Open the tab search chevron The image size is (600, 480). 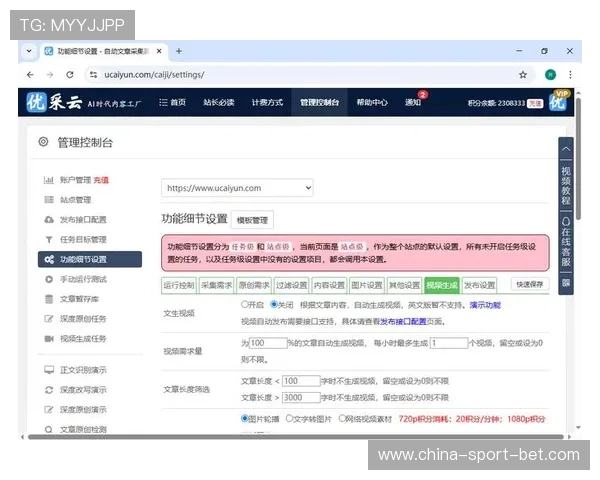[x=29, y=51]
